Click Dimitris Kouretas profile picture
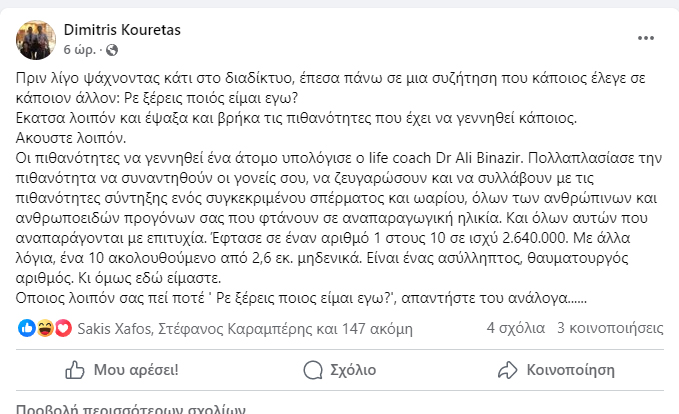 click(x=34, y=38)
